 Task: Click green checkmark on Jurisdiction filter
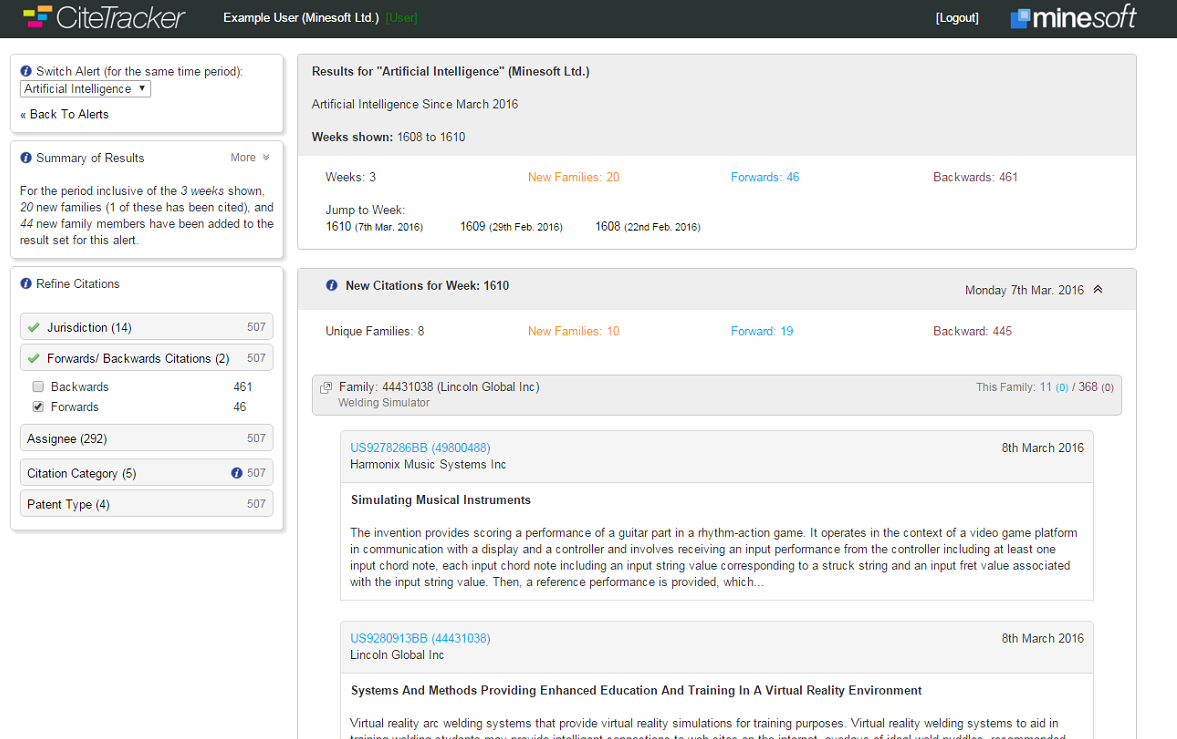click(34, 327)
